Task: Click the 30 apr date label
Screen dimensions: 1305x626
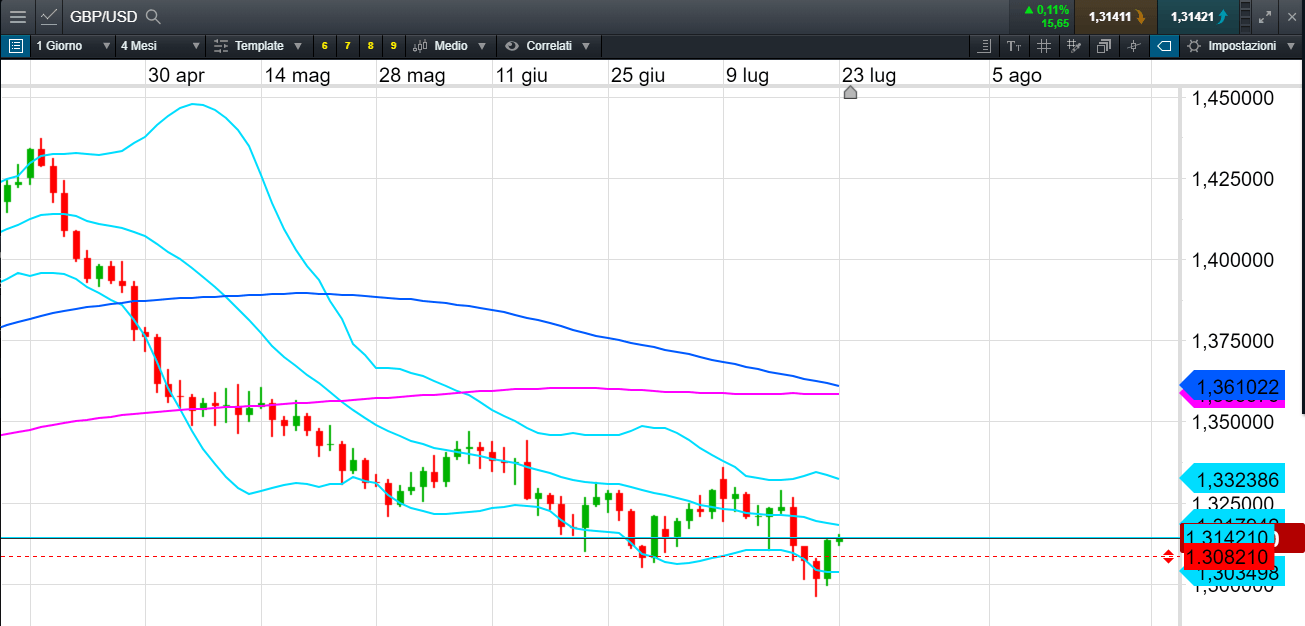Action: click(x=176, y=75)
